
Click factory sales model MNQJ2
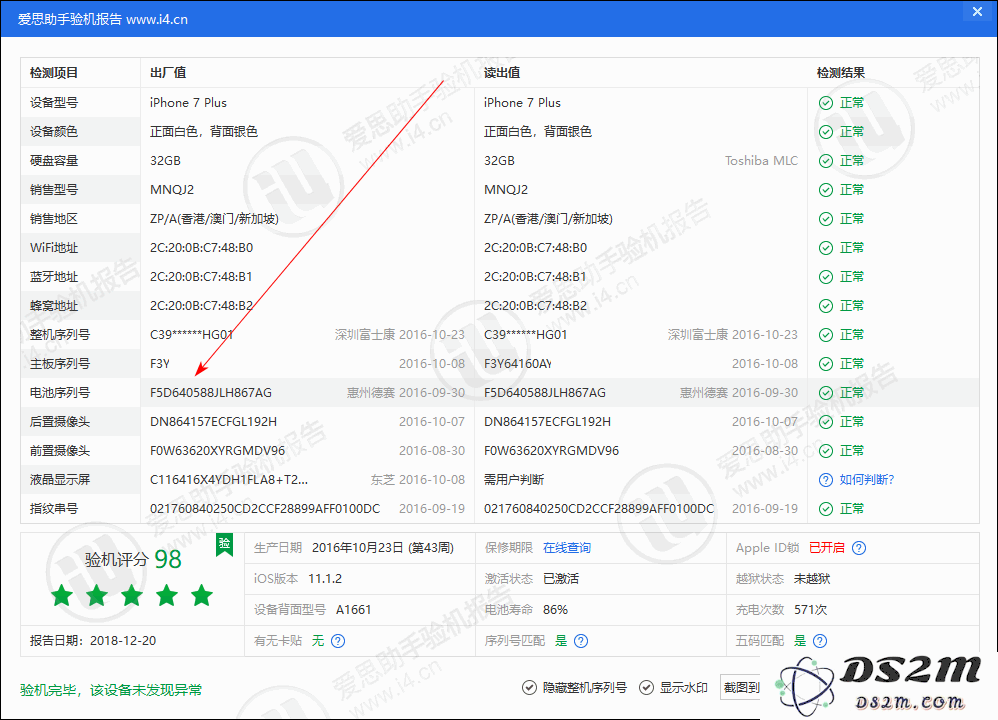pos(172,190)
